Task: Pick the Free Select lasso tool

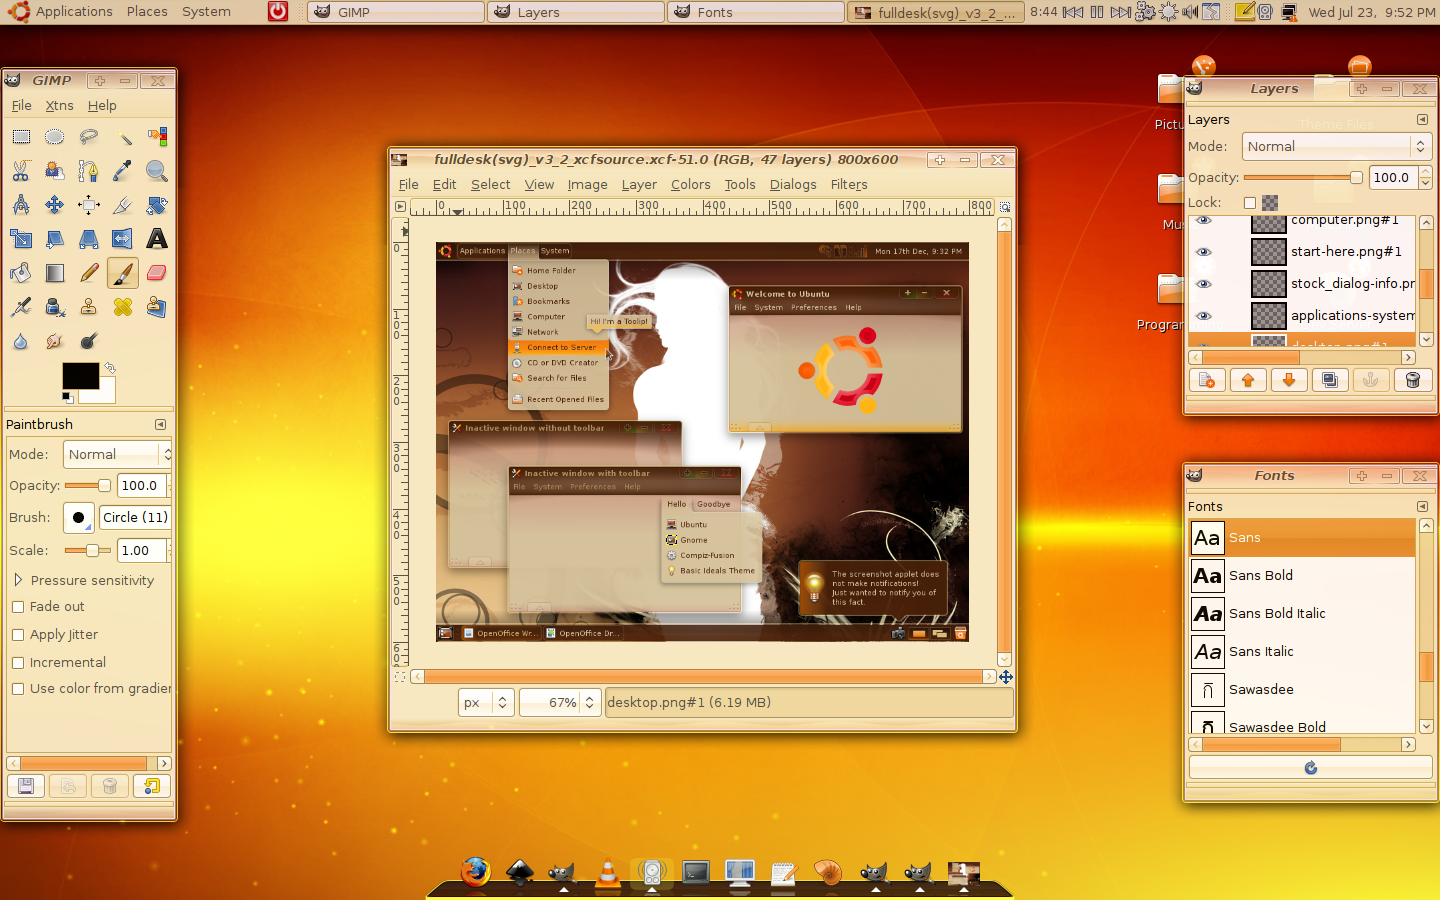Action: tap(89, 137)
